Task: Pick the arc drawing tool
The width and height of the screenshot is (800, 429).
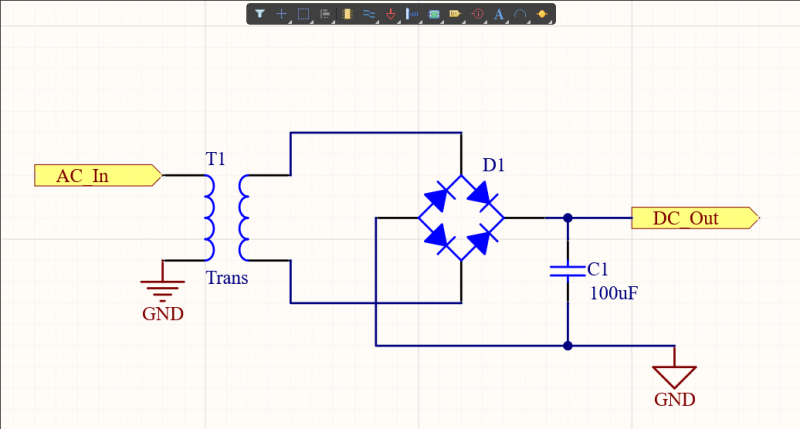Action: (x=520, y=14)
